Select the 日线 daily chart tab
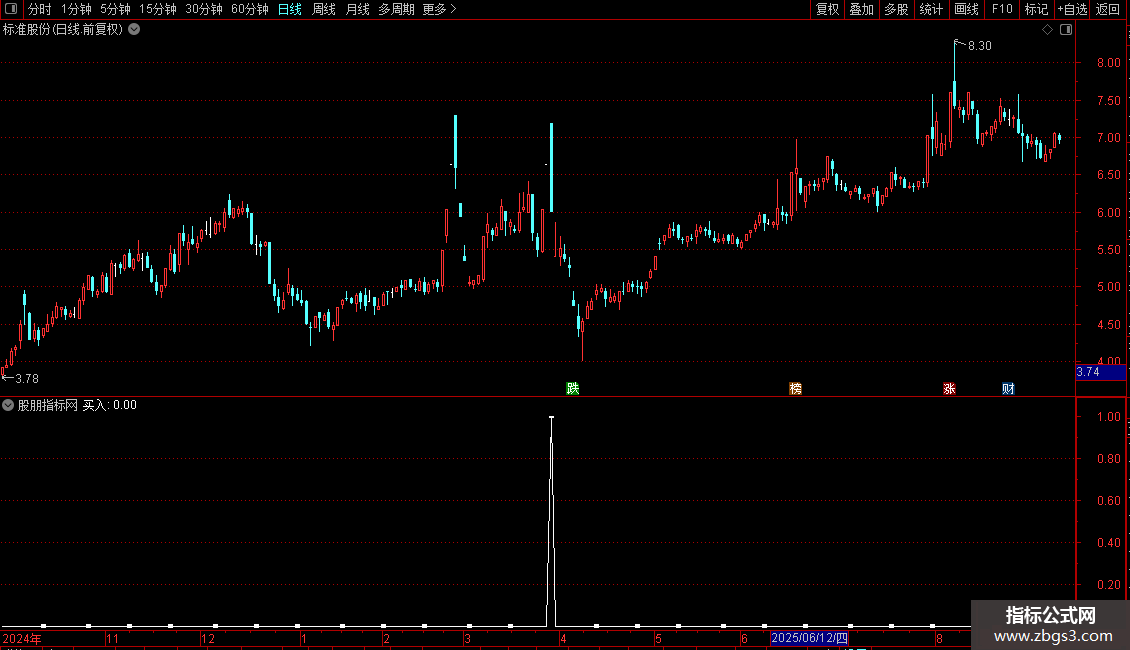Viewport: 1130px width, 650px height. point(290,9)
